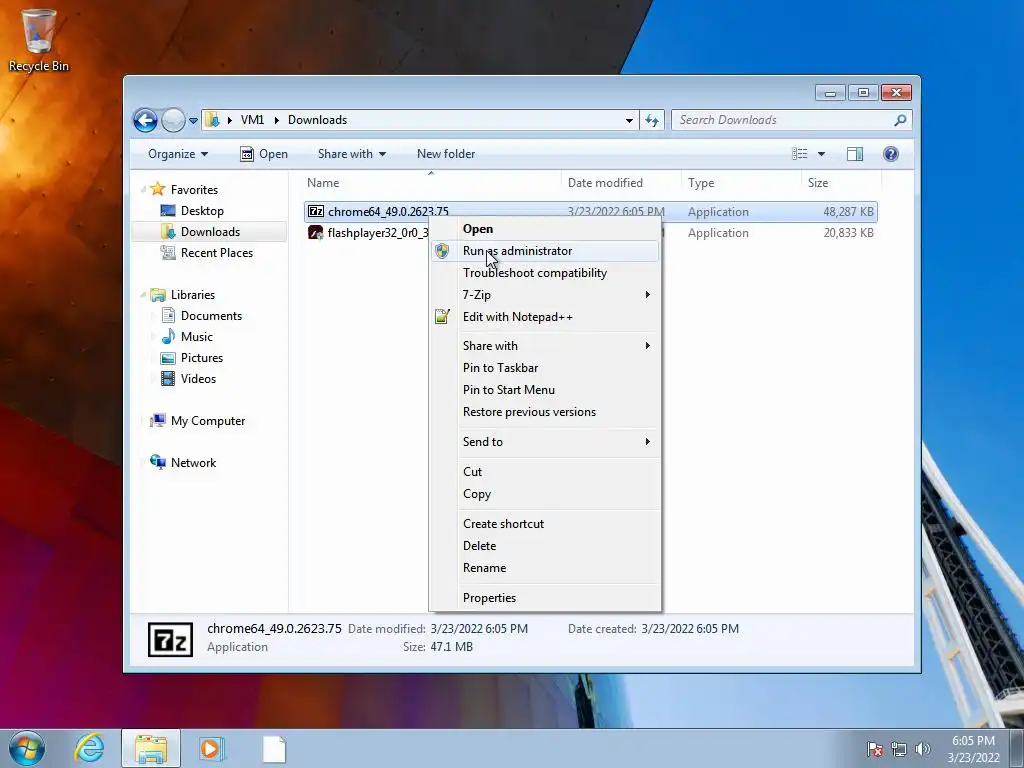Select Desktop under Favorites
Image resolution: width=1024 pixels, height=768 pixels.
202,211
